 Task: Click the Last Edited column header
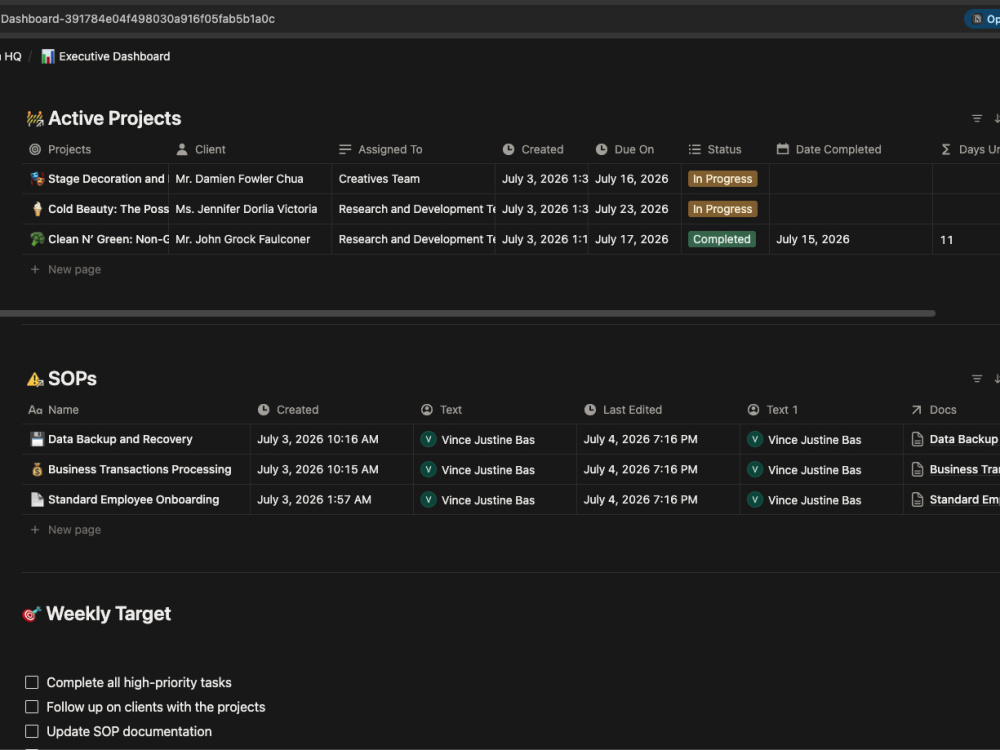click(622, 409)
